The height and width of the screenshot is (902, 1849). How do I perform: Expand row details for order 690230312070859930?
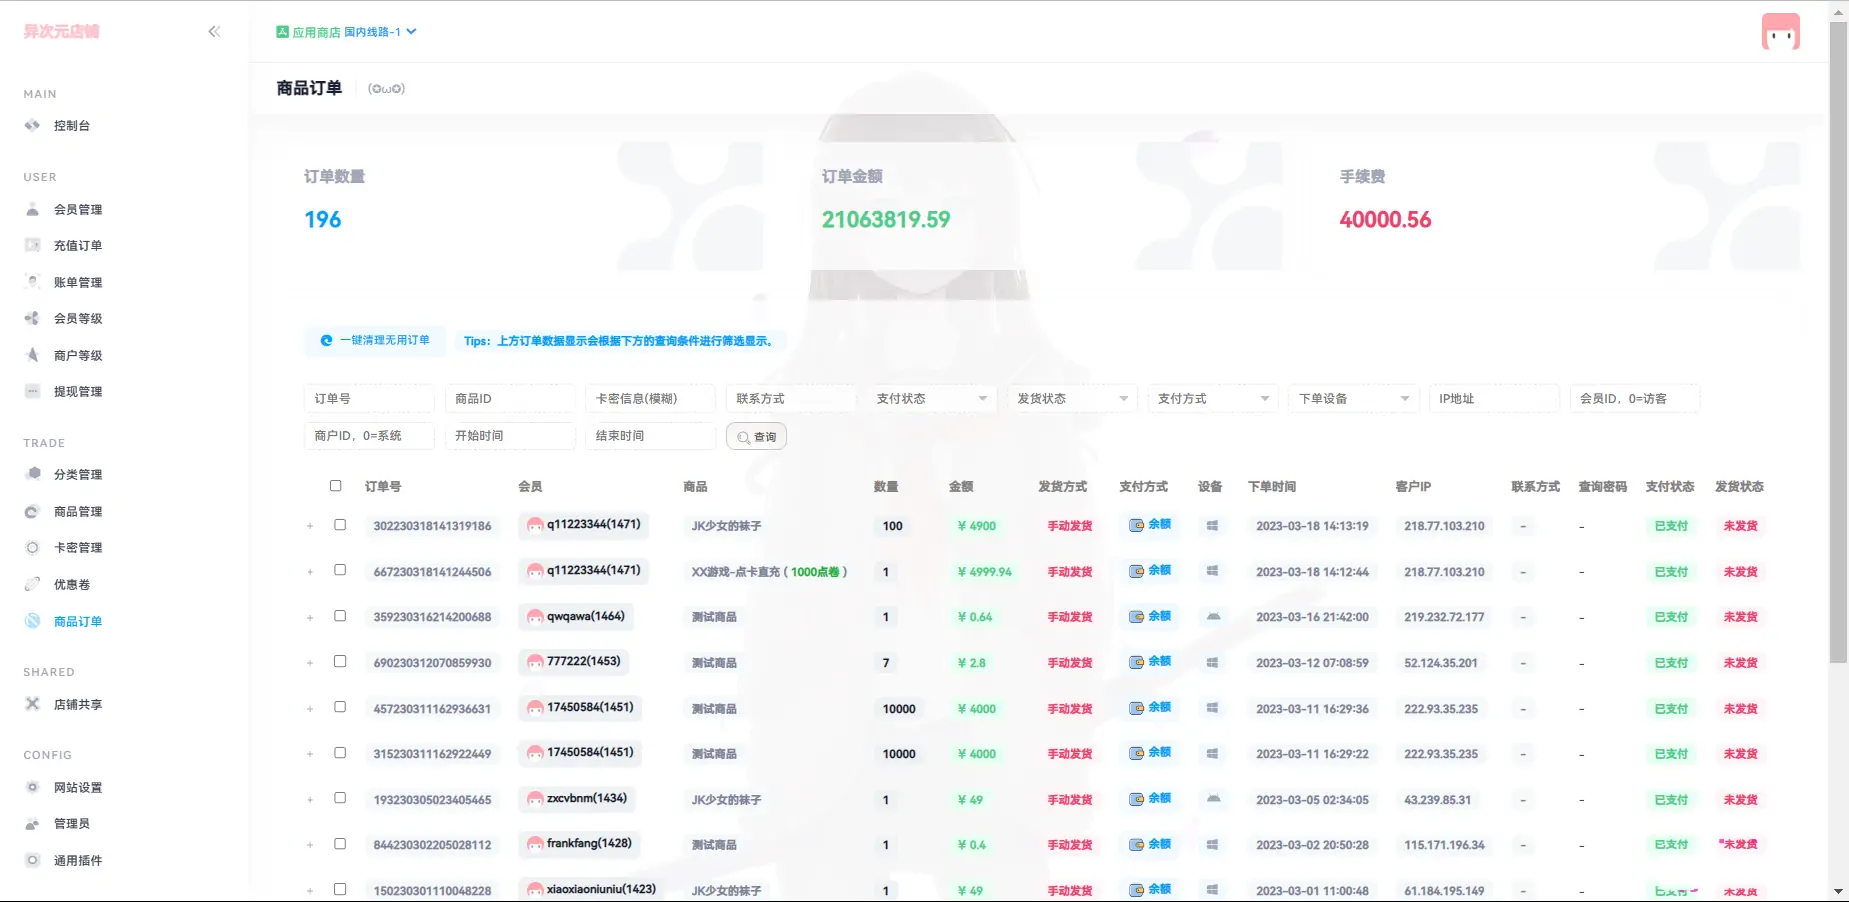pos(310,663)
